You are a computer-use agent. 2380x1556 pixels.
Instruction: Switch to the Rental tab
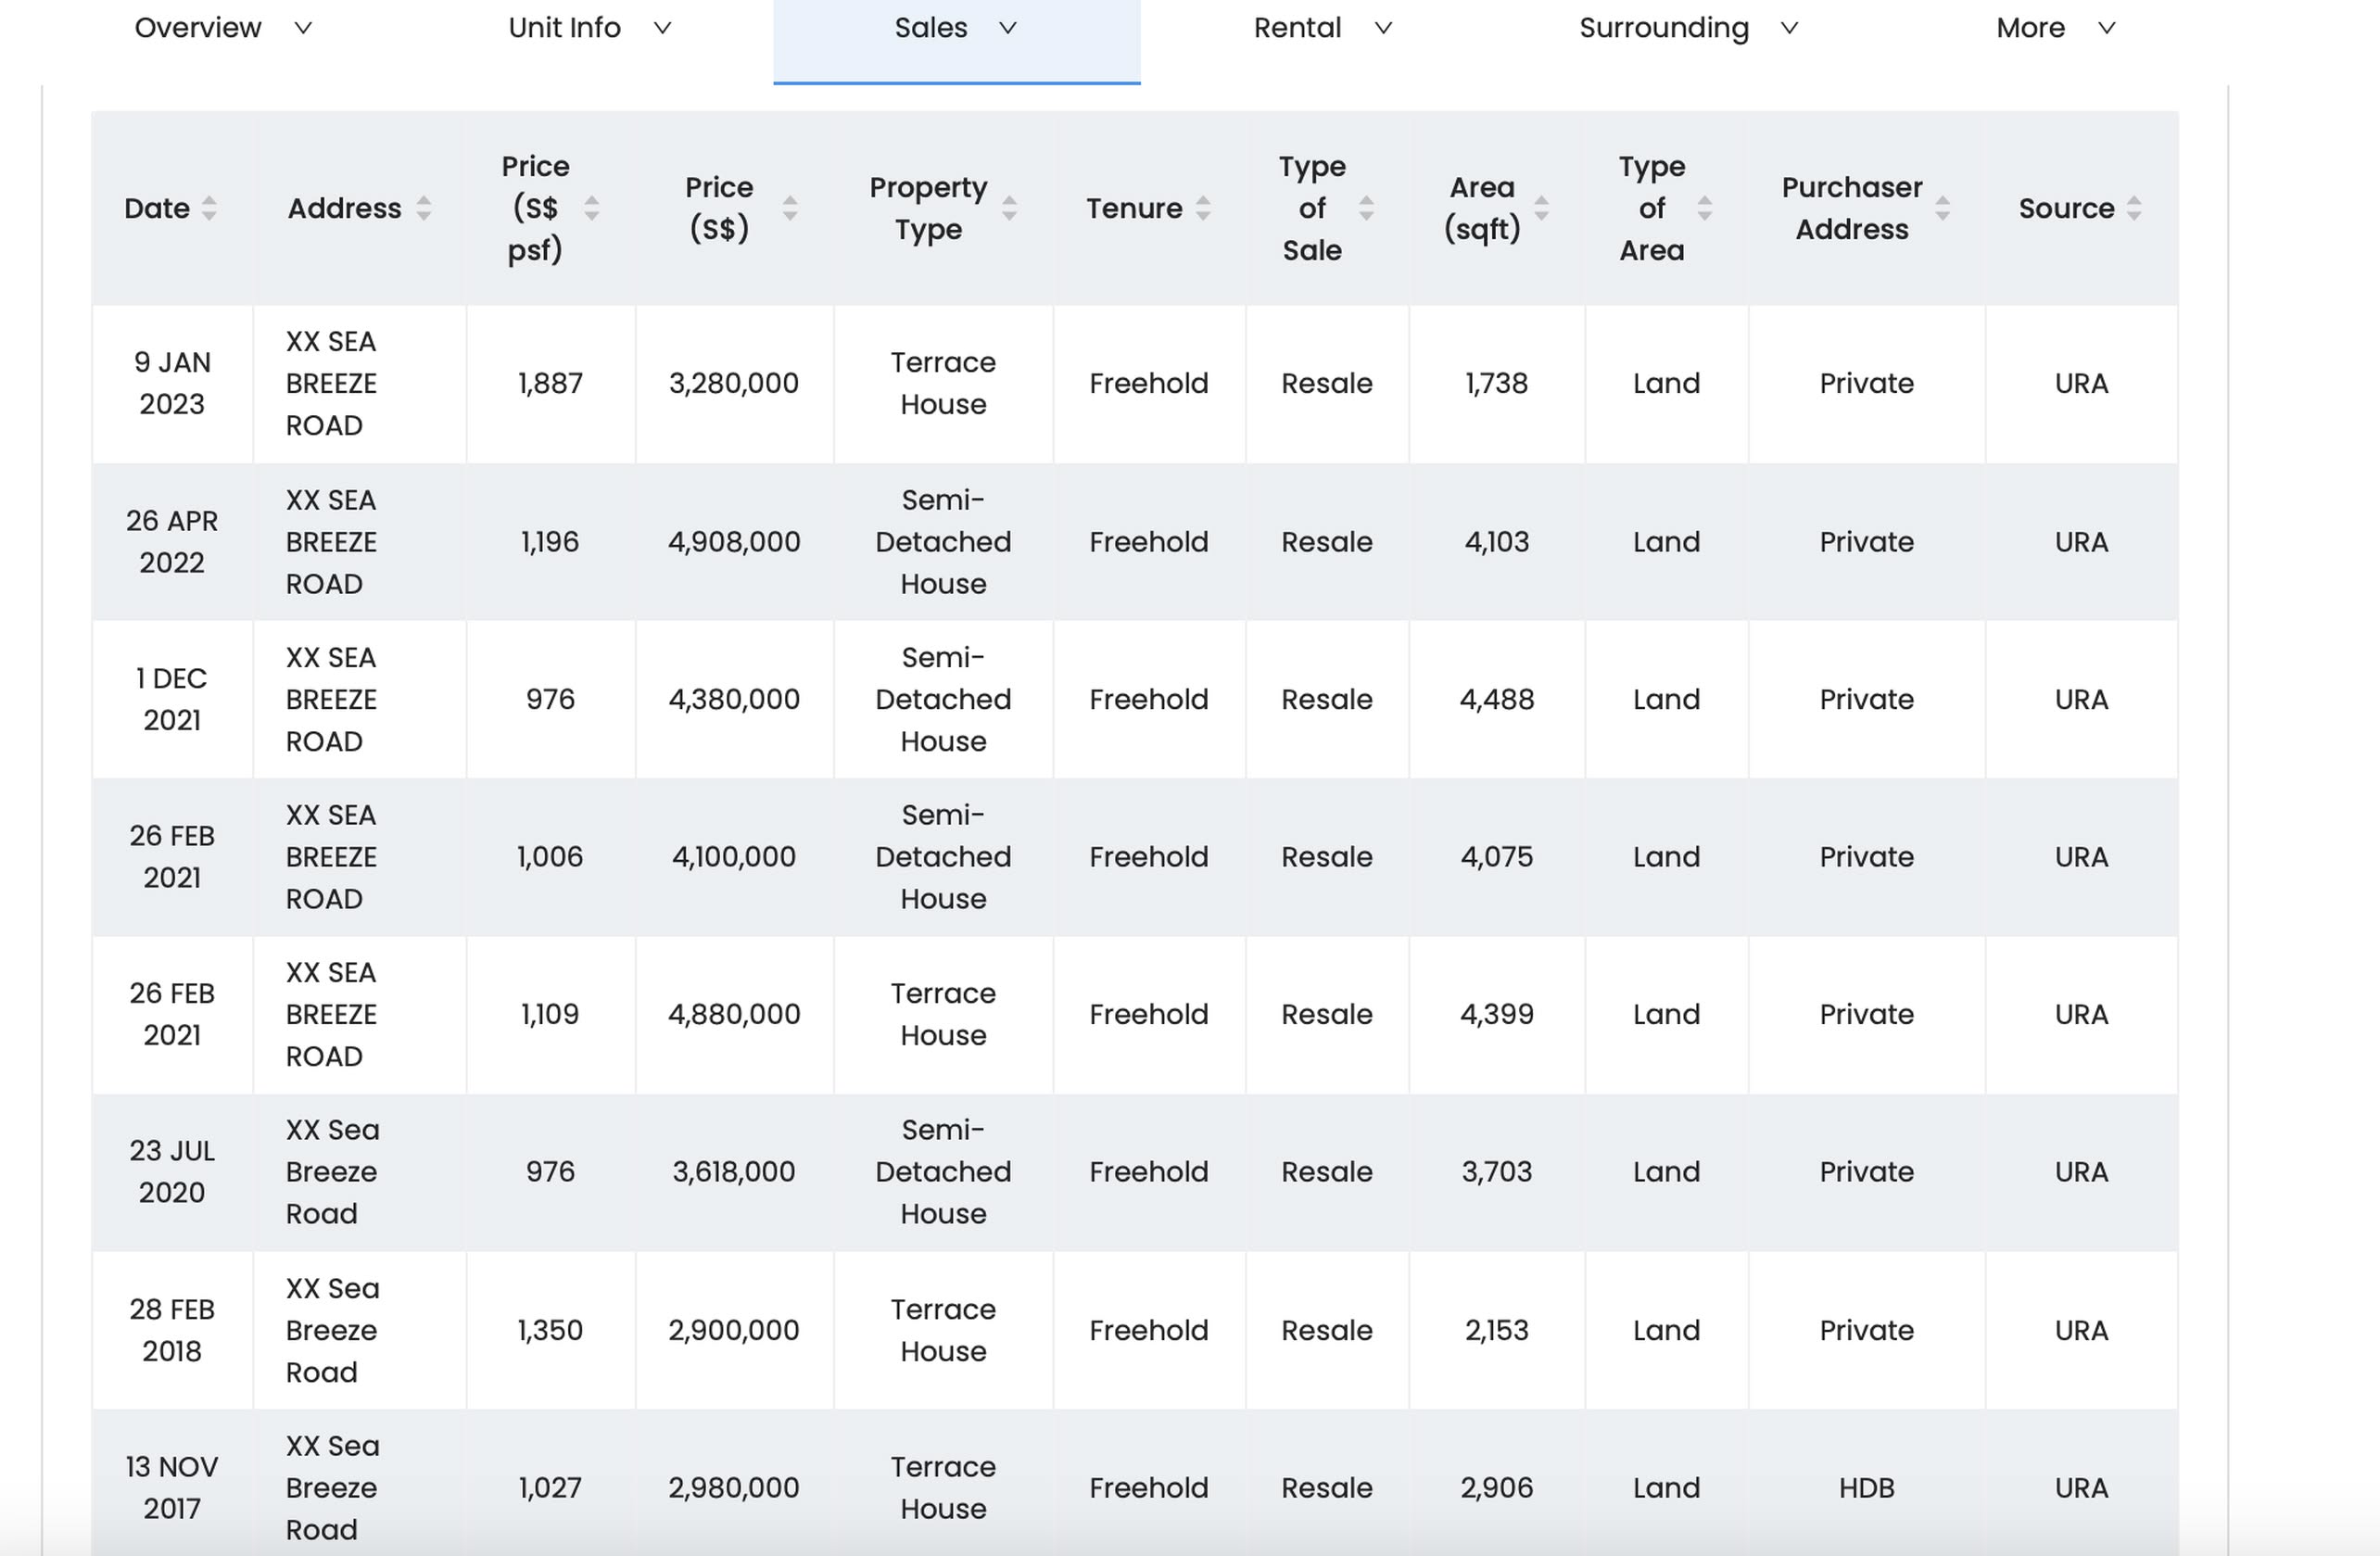coord(1297,28)
